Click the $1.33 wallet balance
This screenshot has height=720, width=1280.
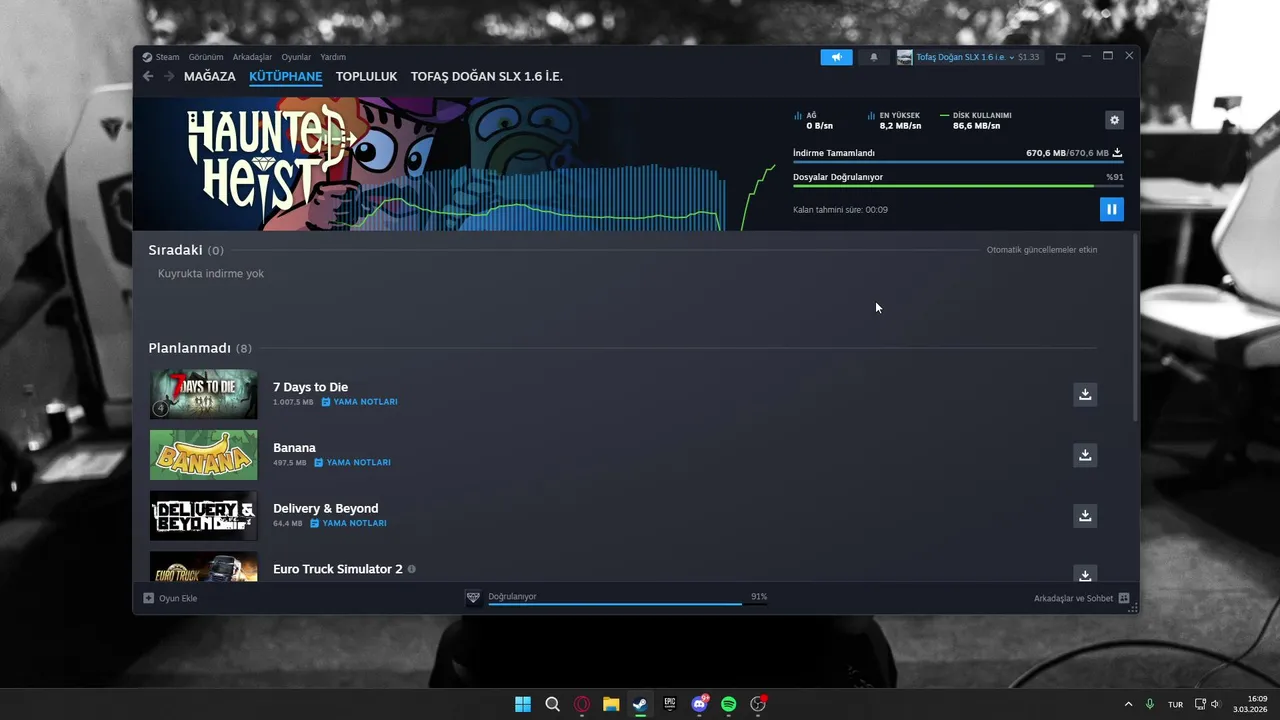coord(1029,57)
